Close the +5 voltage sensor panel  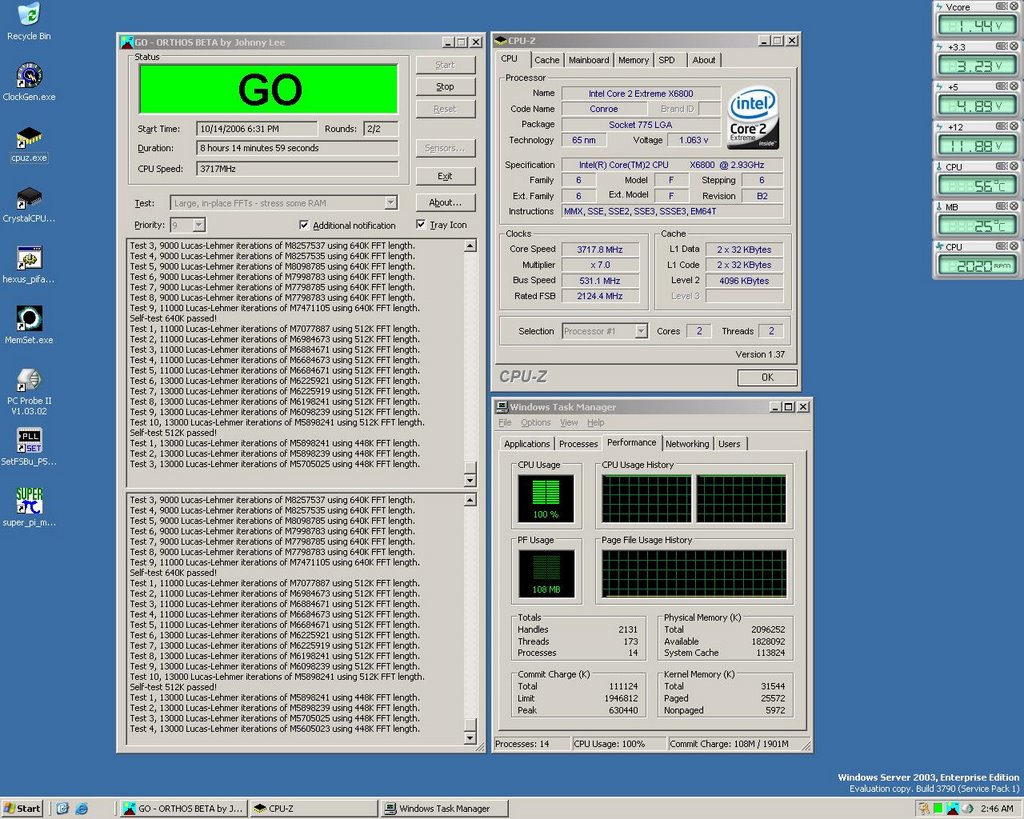[1014, 86]
